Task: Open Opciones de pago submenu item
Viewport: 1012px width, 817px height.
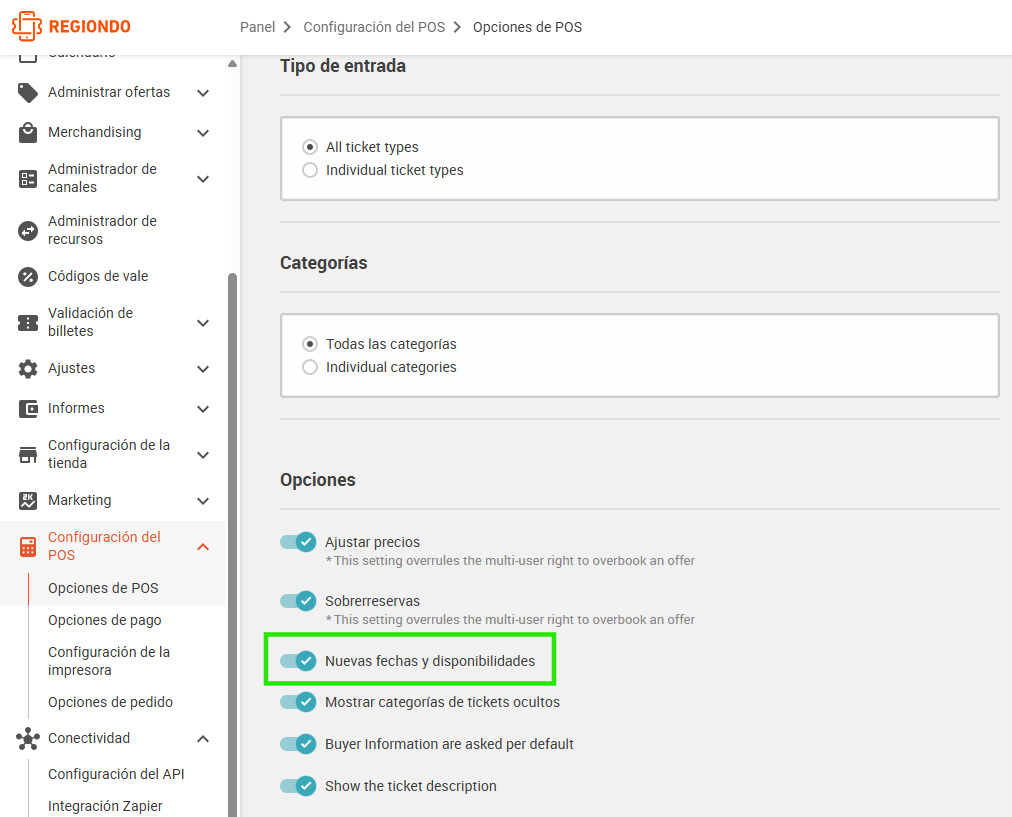Action: click(105, 620)
